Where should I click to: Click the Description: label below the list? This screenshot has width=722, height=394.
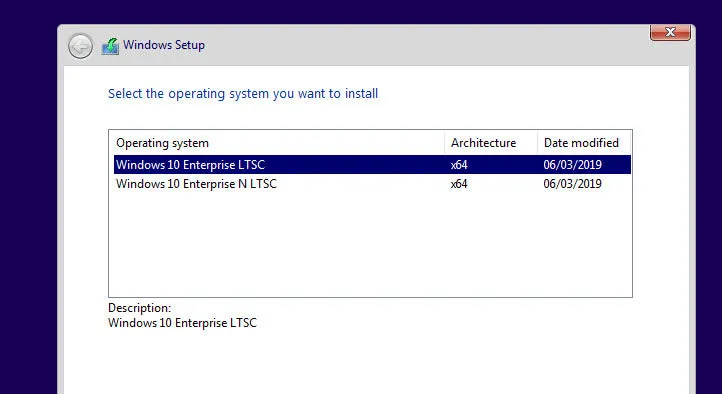click(140, 307)
